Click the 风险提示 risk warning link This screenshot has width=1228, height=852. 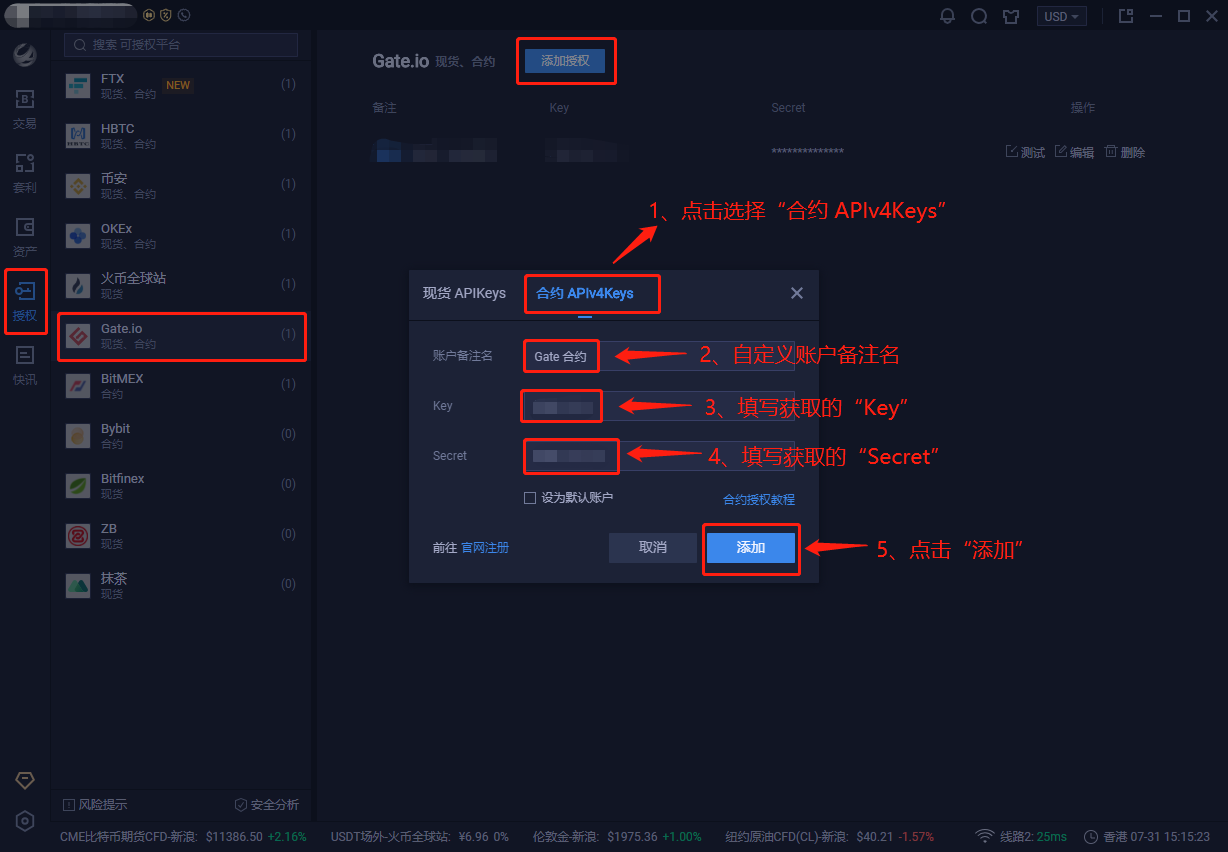95,805
